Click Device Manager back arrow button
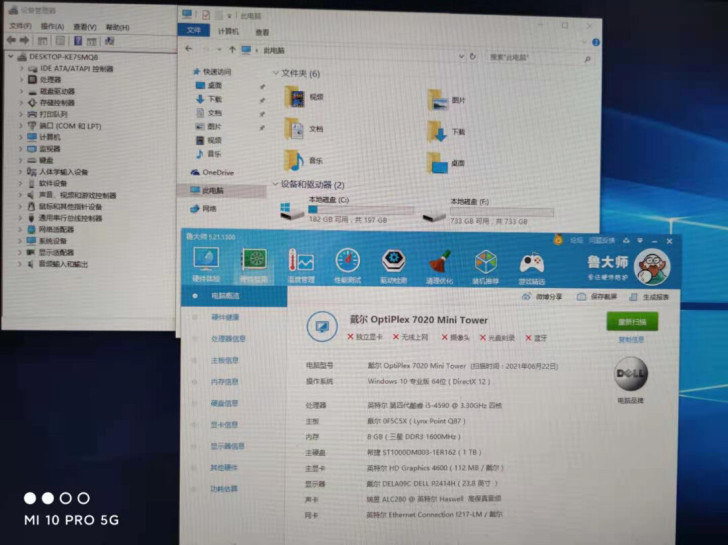The height and width of the screenshot is (545, 728). [x=11, y=40]
